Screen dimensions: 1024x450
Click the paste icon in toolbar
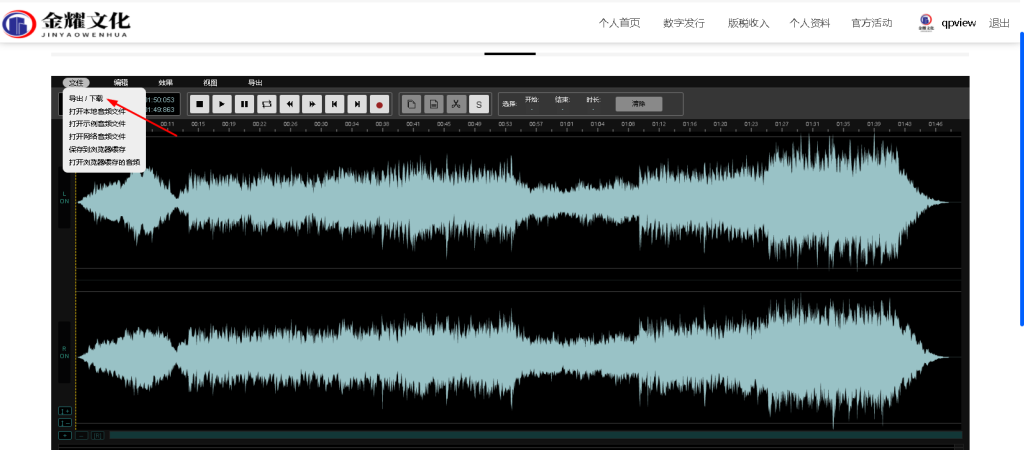pos(434,104)
